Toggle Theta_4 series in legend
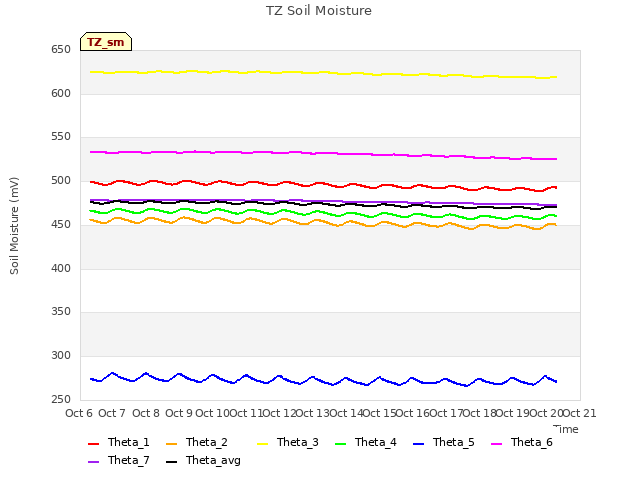640x480 pixels. (x=365, y=442)
